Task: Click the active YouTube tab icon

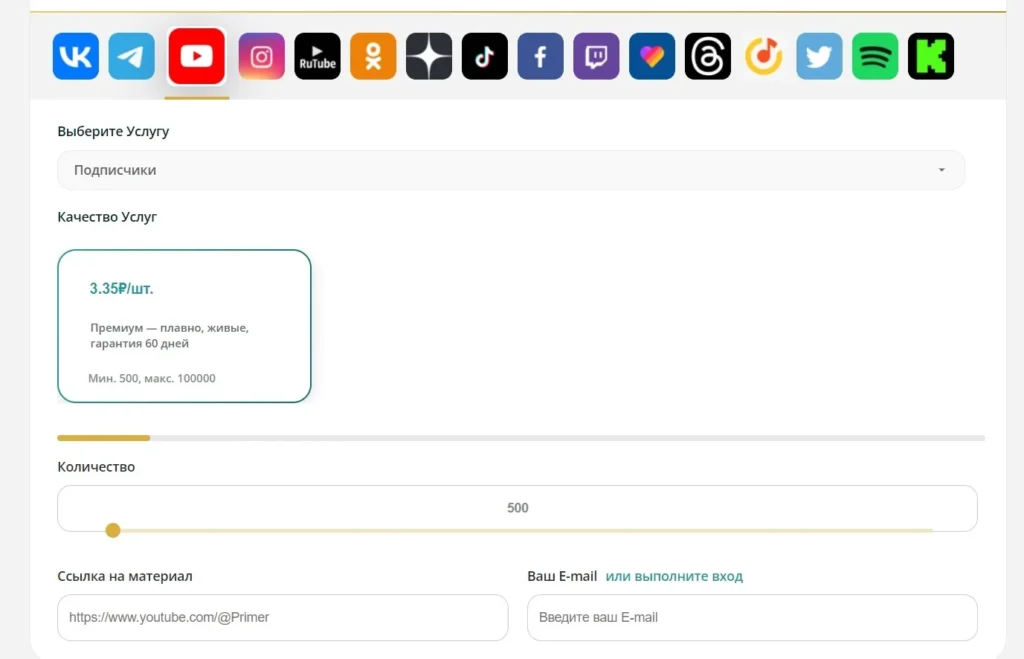Action: pyautogui.click(x=197, y=56)
